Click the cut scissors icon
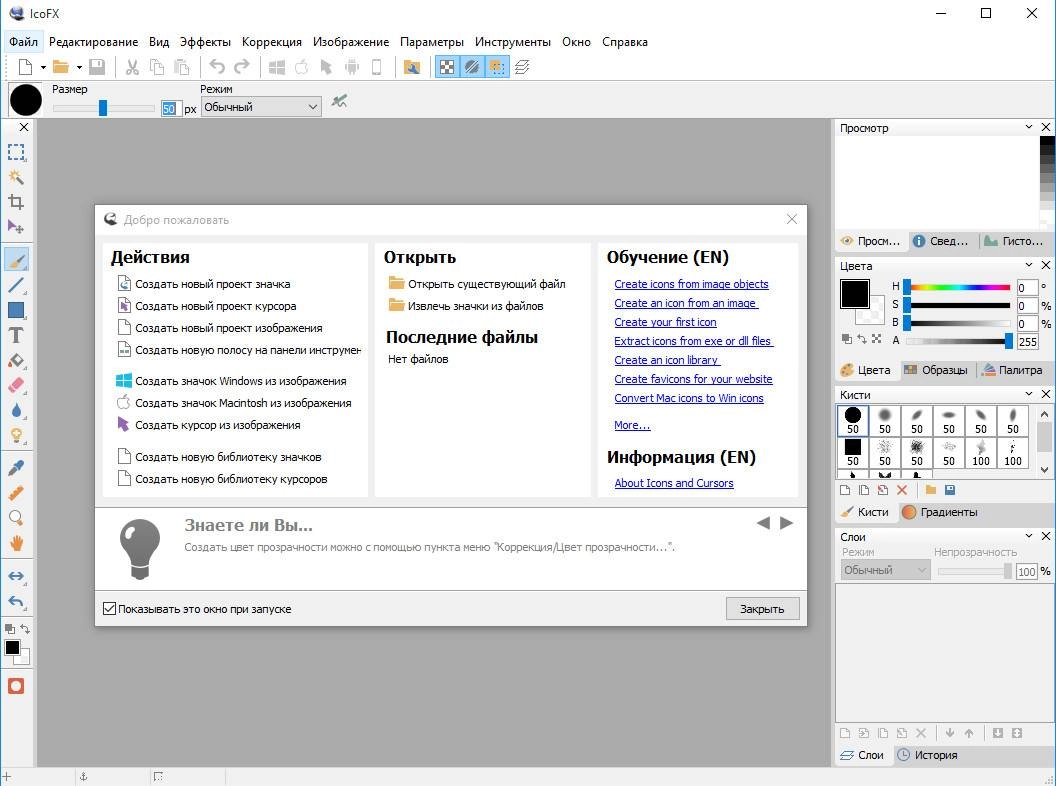1056x786 pixels. 132,67
